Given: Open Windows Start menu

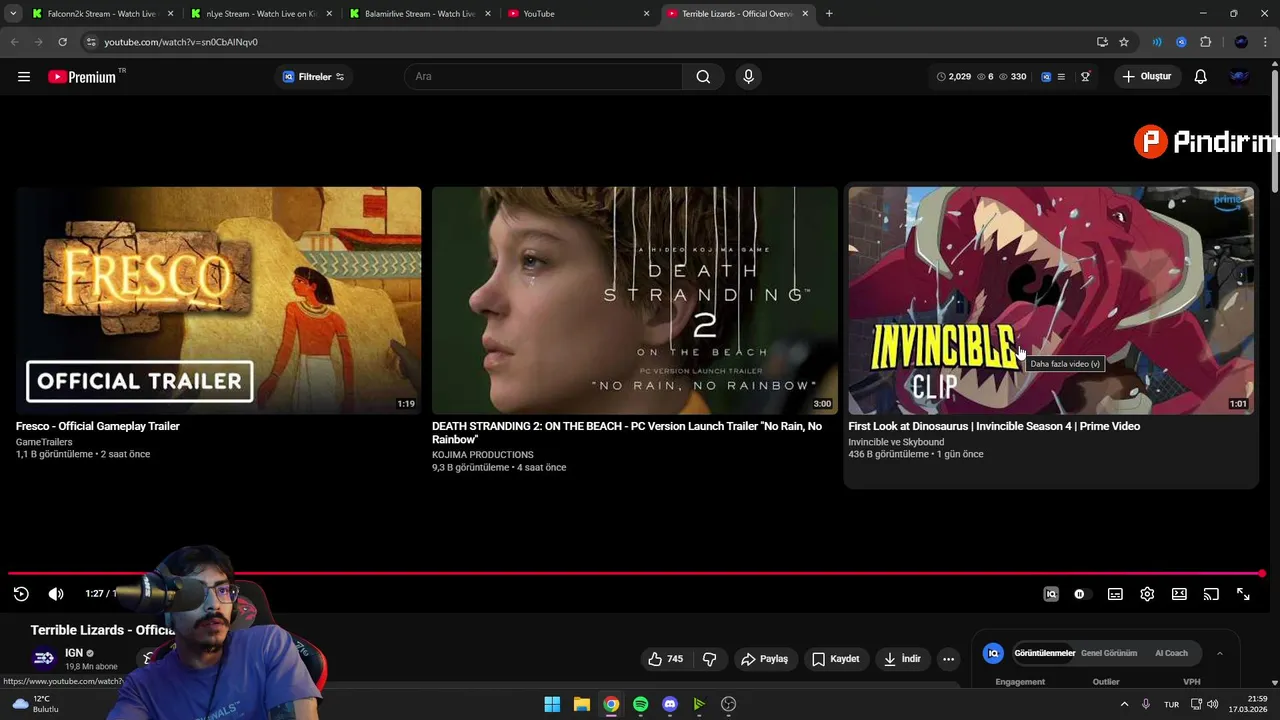Looking at the screenshot, I should [552, 704].
